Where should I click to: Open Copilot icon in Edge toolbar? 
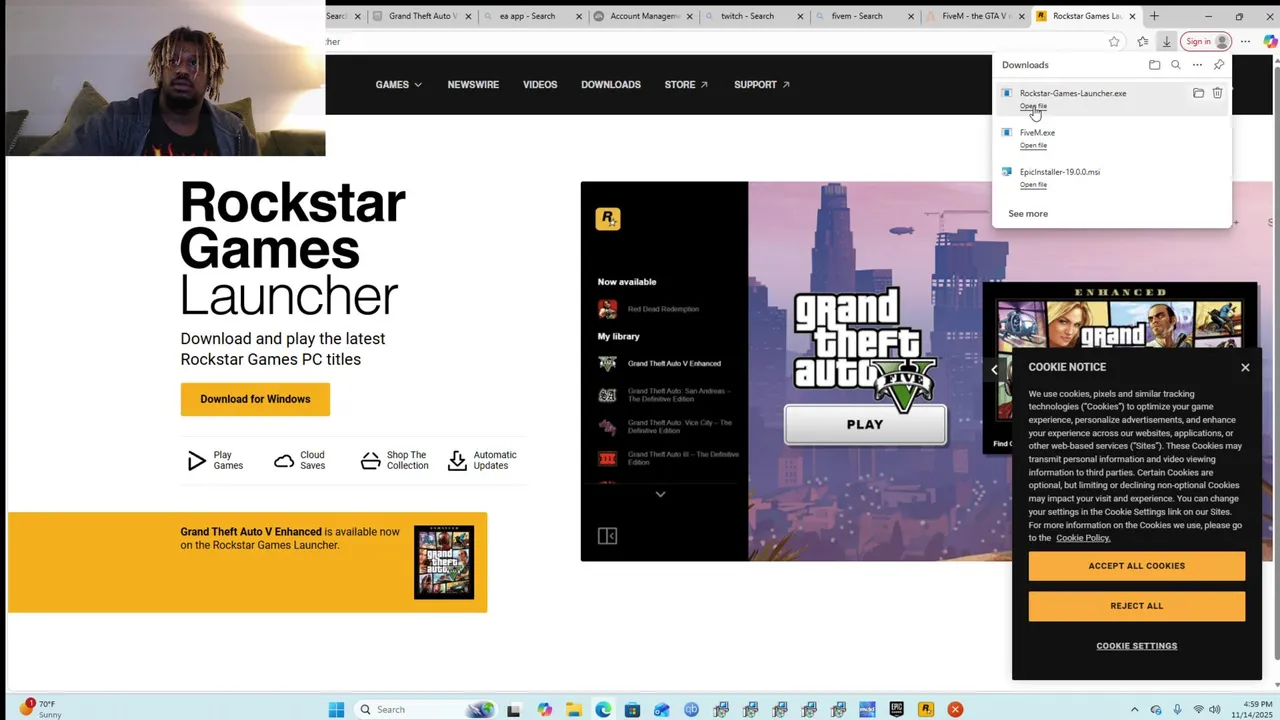[x=1270, y=42]
